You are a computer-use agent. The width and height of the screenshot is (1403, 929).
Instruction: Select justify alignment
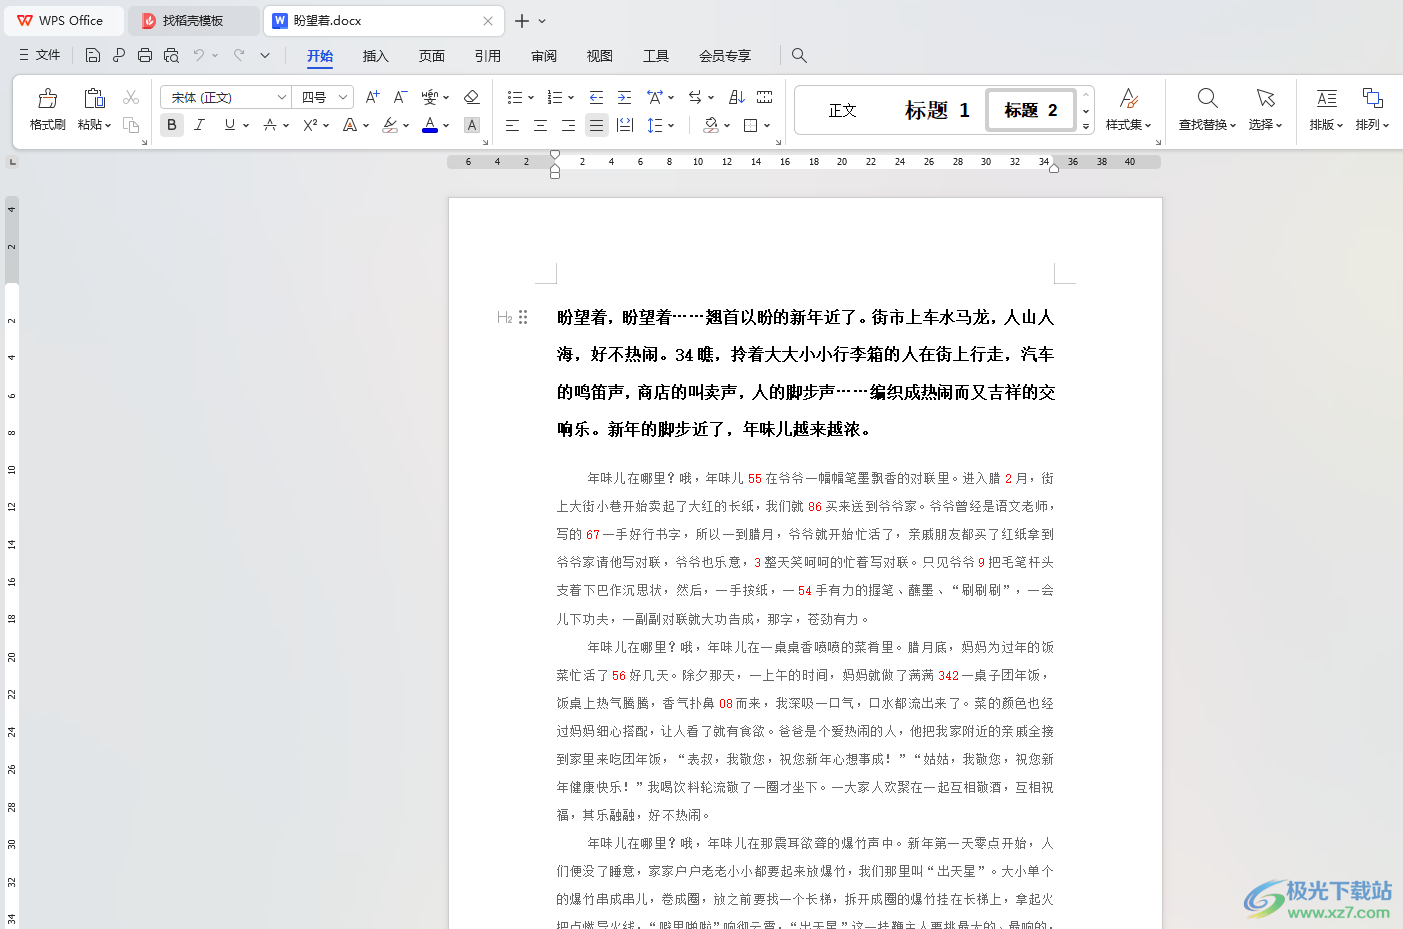[x=597, y=125]
